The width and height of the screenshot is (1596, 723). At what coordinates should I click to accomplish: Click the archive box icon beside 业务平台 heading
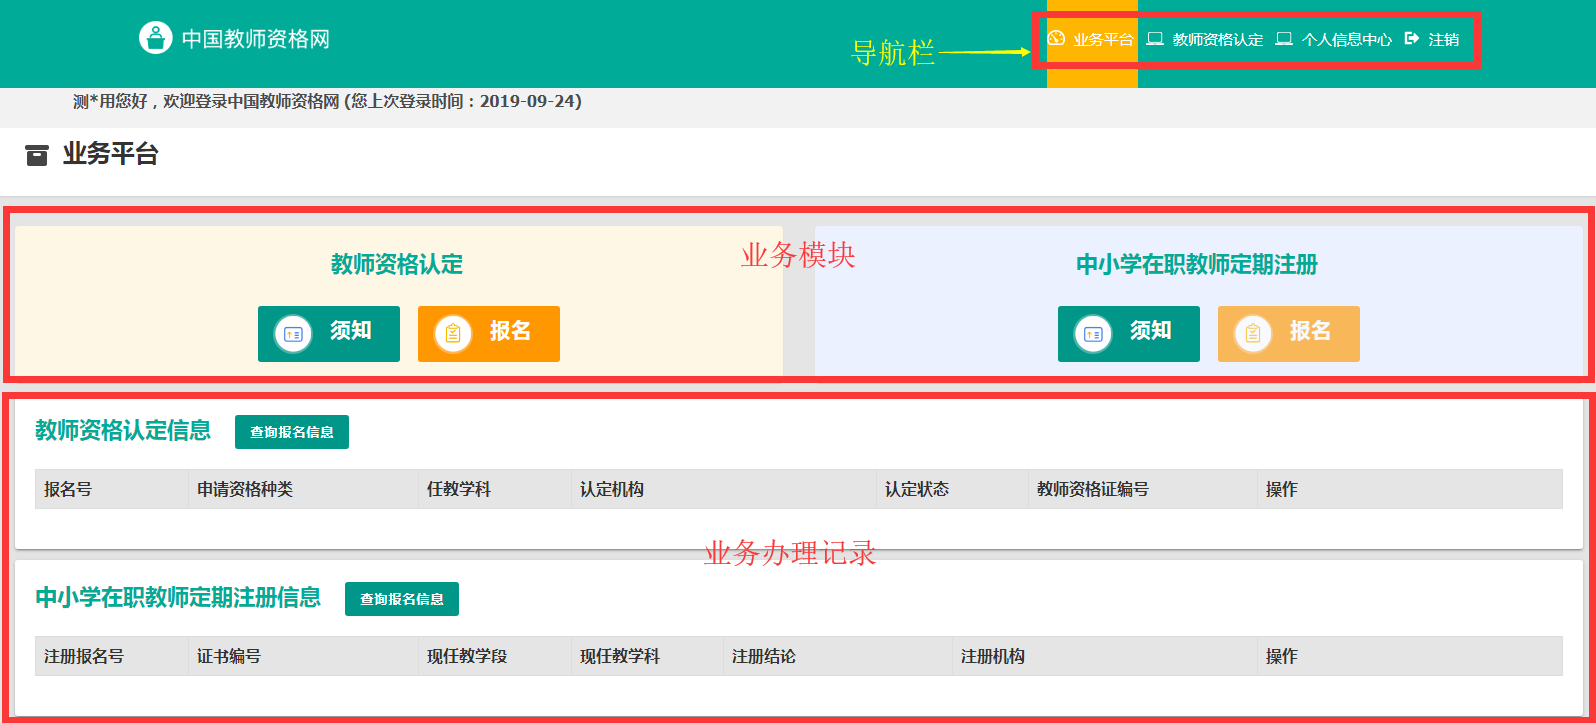pos(37,155)
